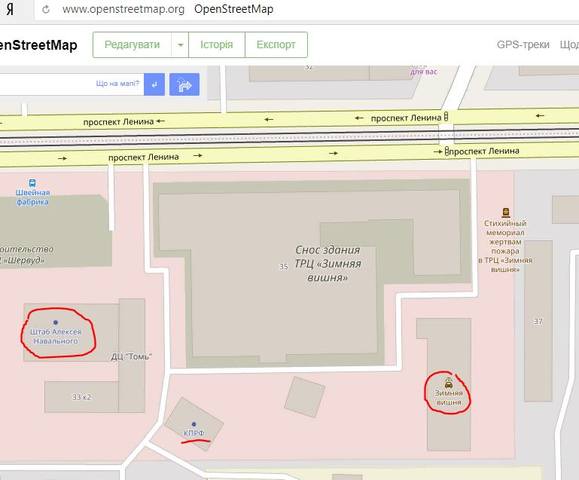This screenshot has width=579, height=480.
Task: Click the dot marker above КПРФ
Action: coord(194,424)
